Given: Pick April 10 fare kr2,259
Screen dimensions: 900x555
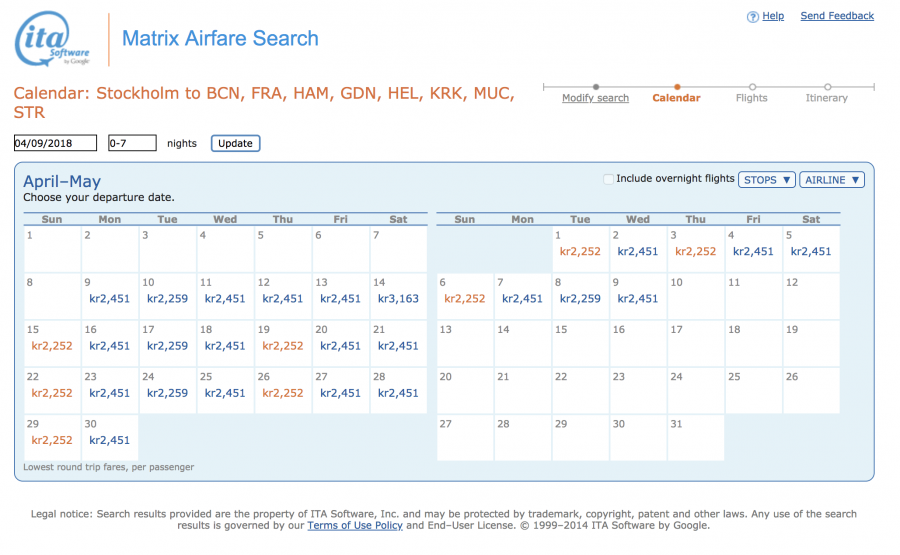Looking at the screenshot, I should [x=167, y=298].
